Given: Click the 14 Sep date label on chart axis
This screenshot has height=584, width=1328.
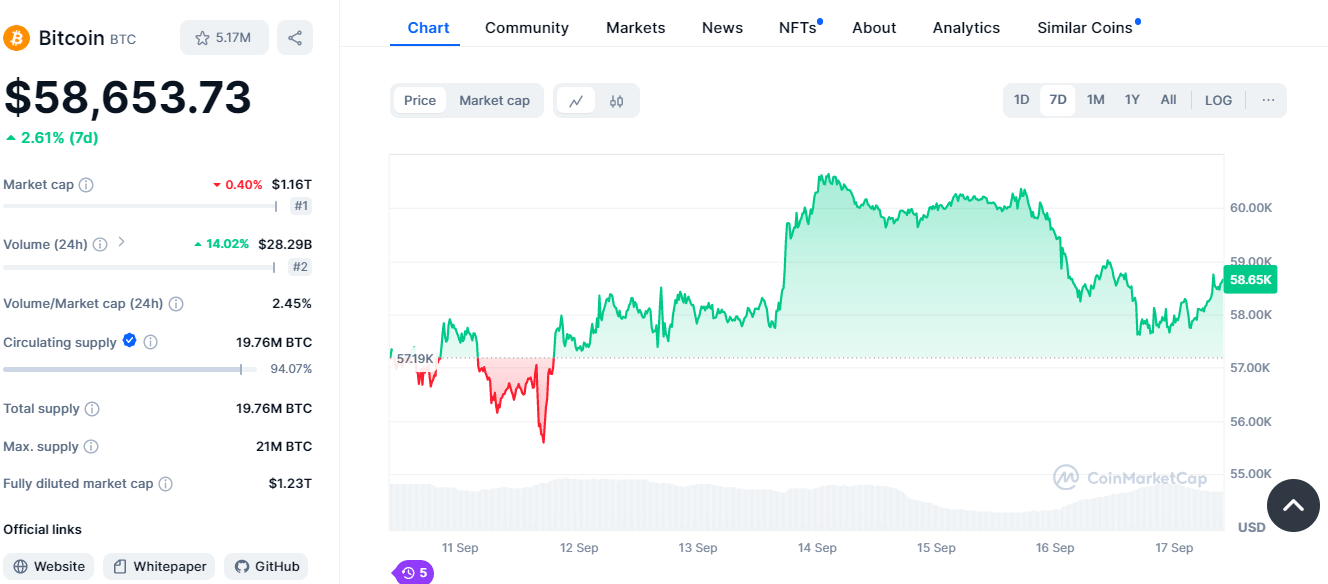Looking at the screenshot, I should [x=817, y=548].
